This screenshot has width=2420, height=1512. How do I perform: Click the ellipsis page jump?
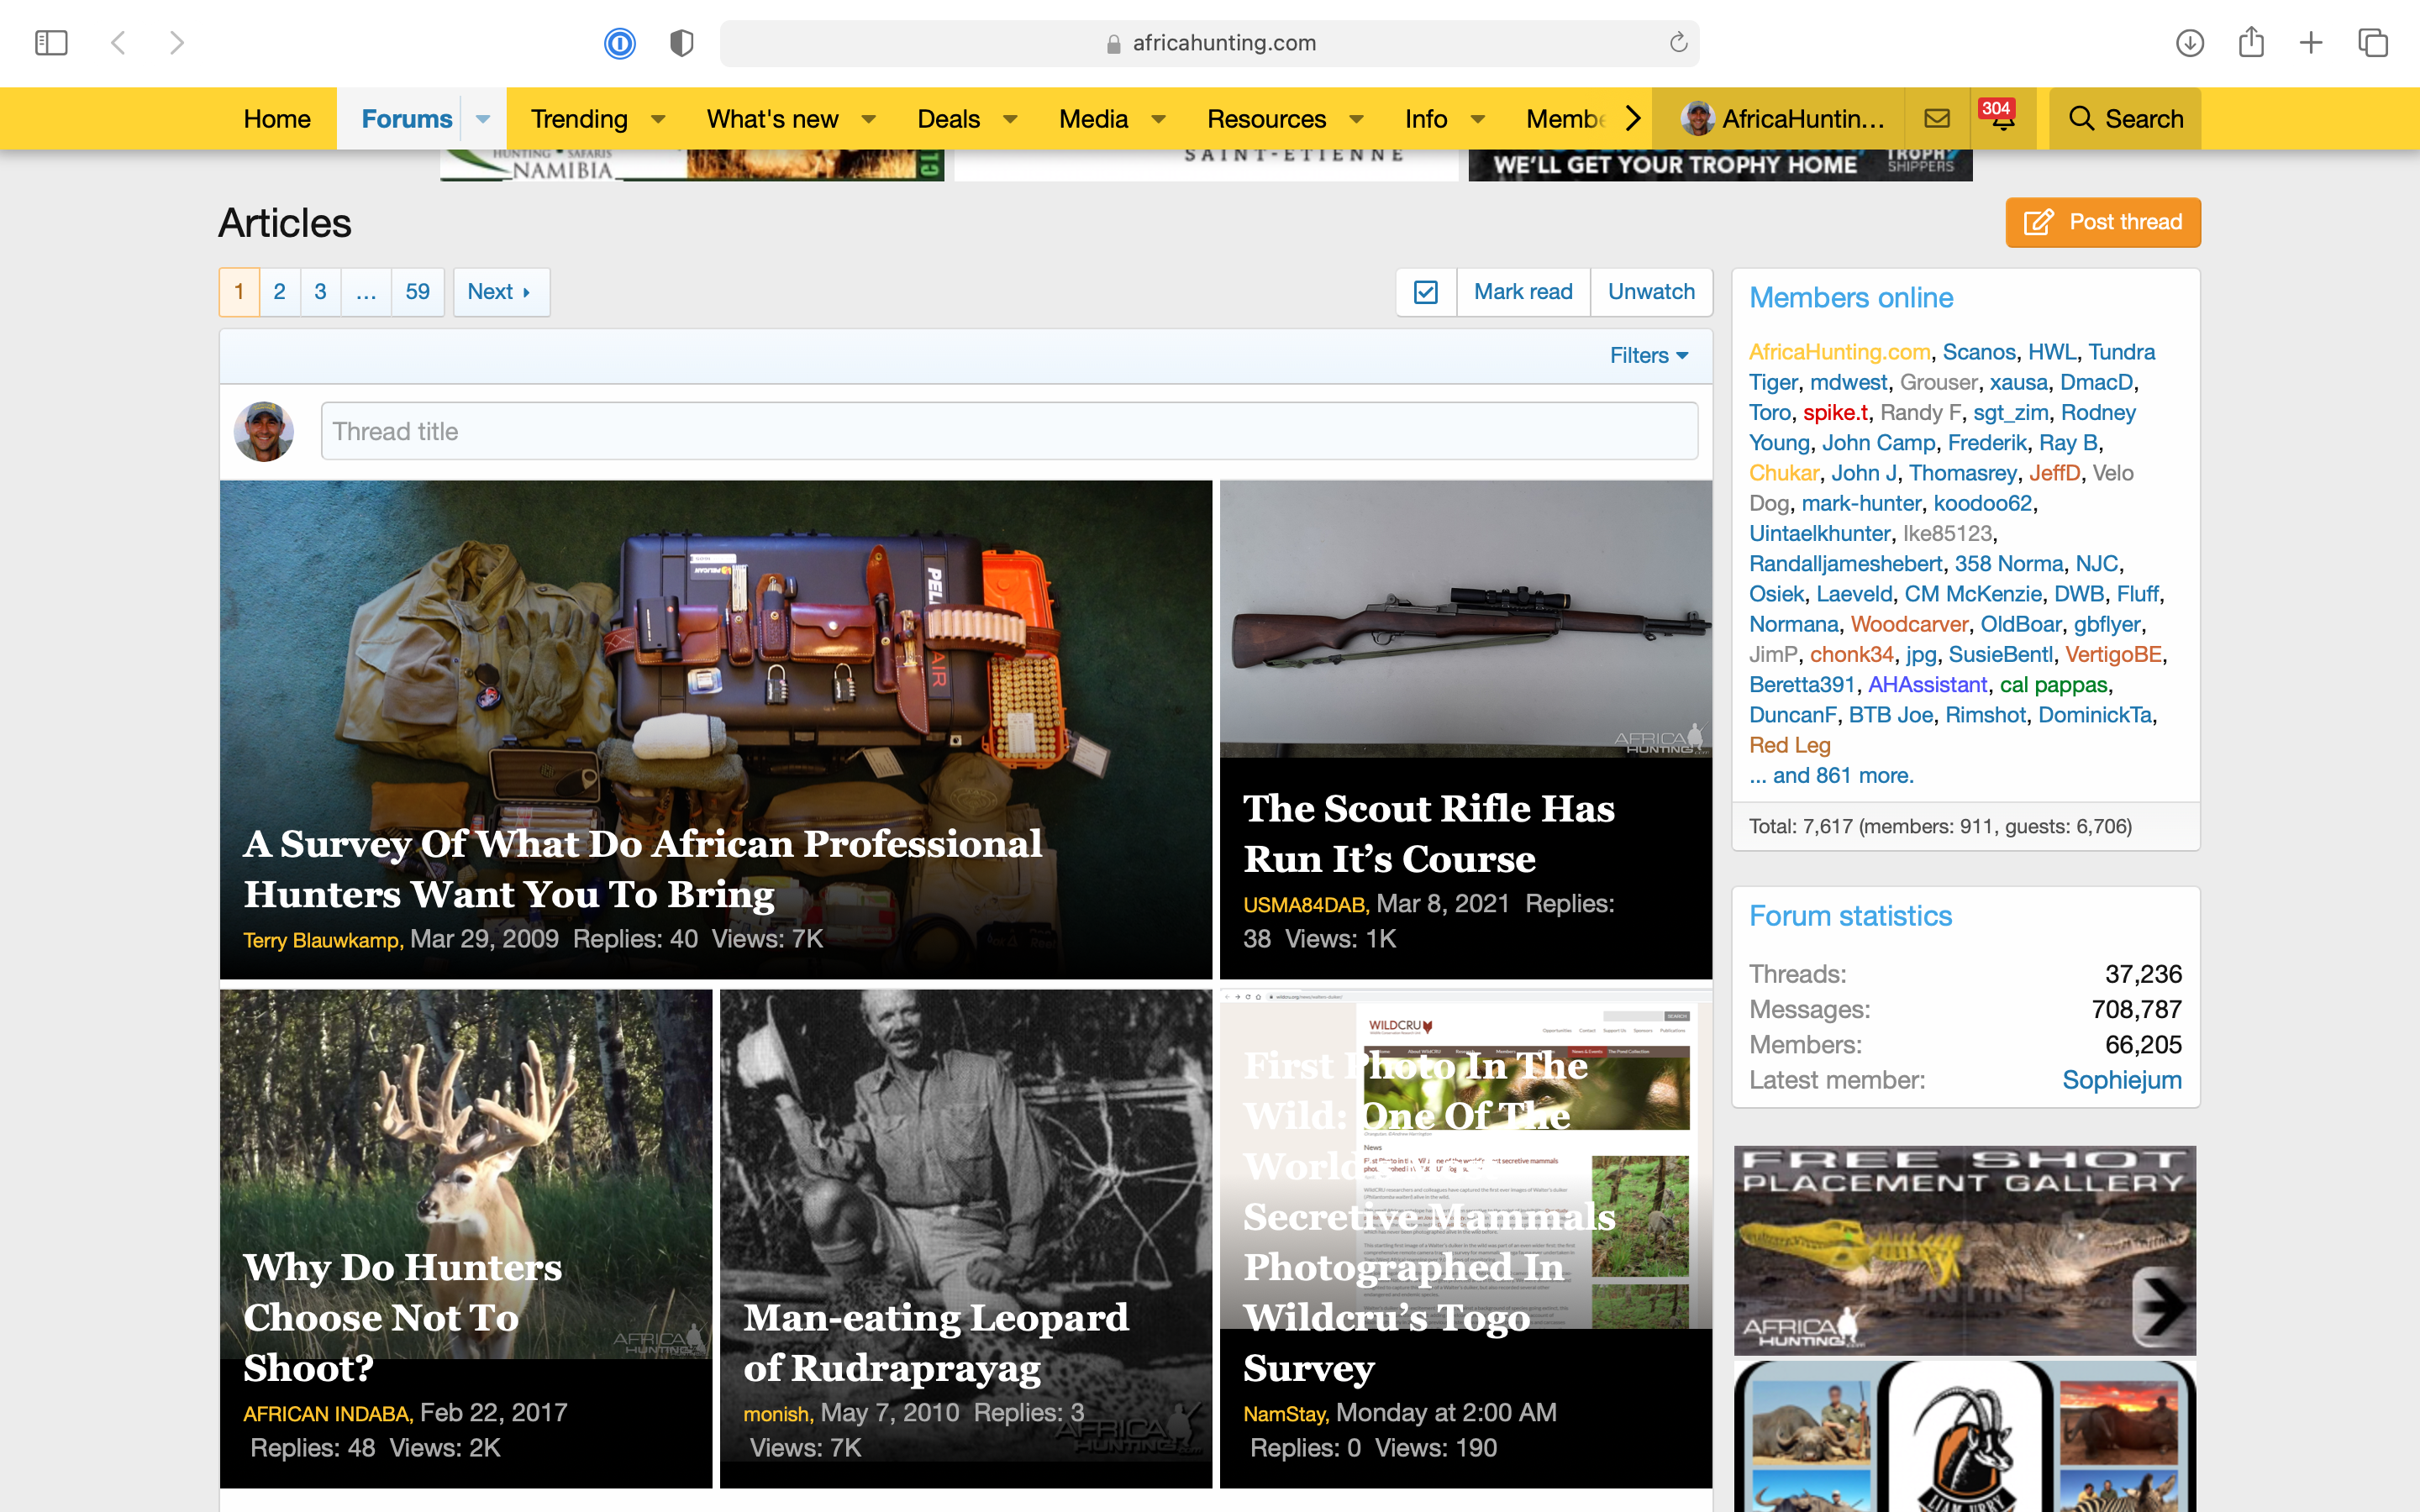point(366,292)
